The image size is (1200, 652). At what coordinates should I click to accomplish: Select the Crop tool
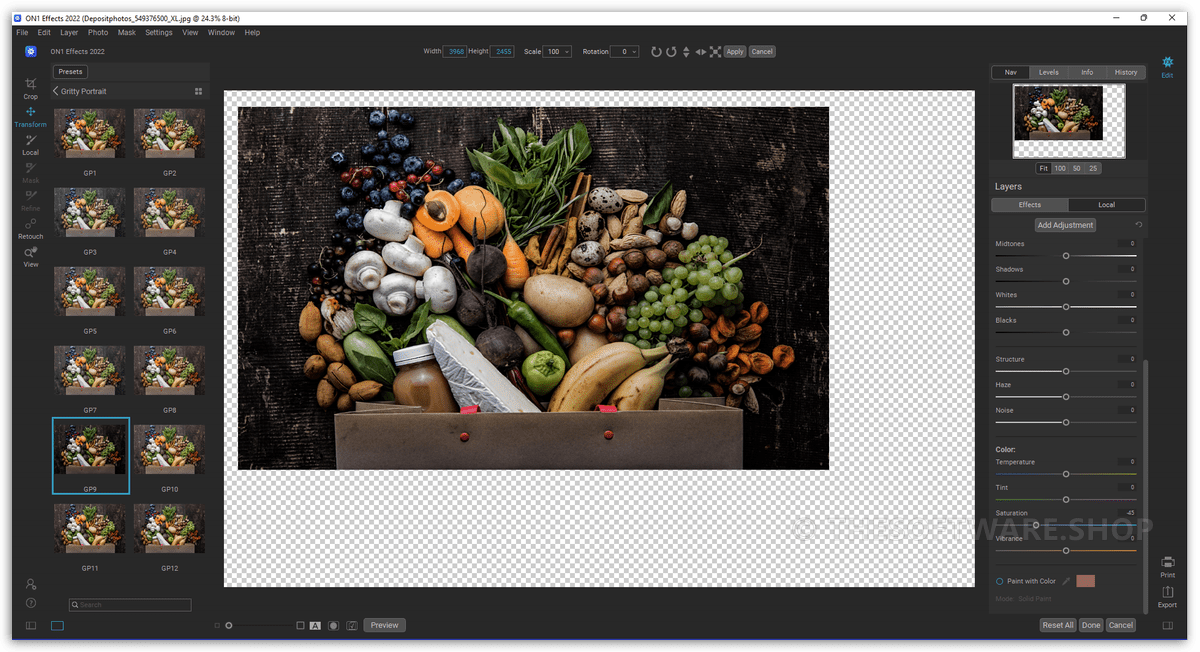click(x=31, y=88)
